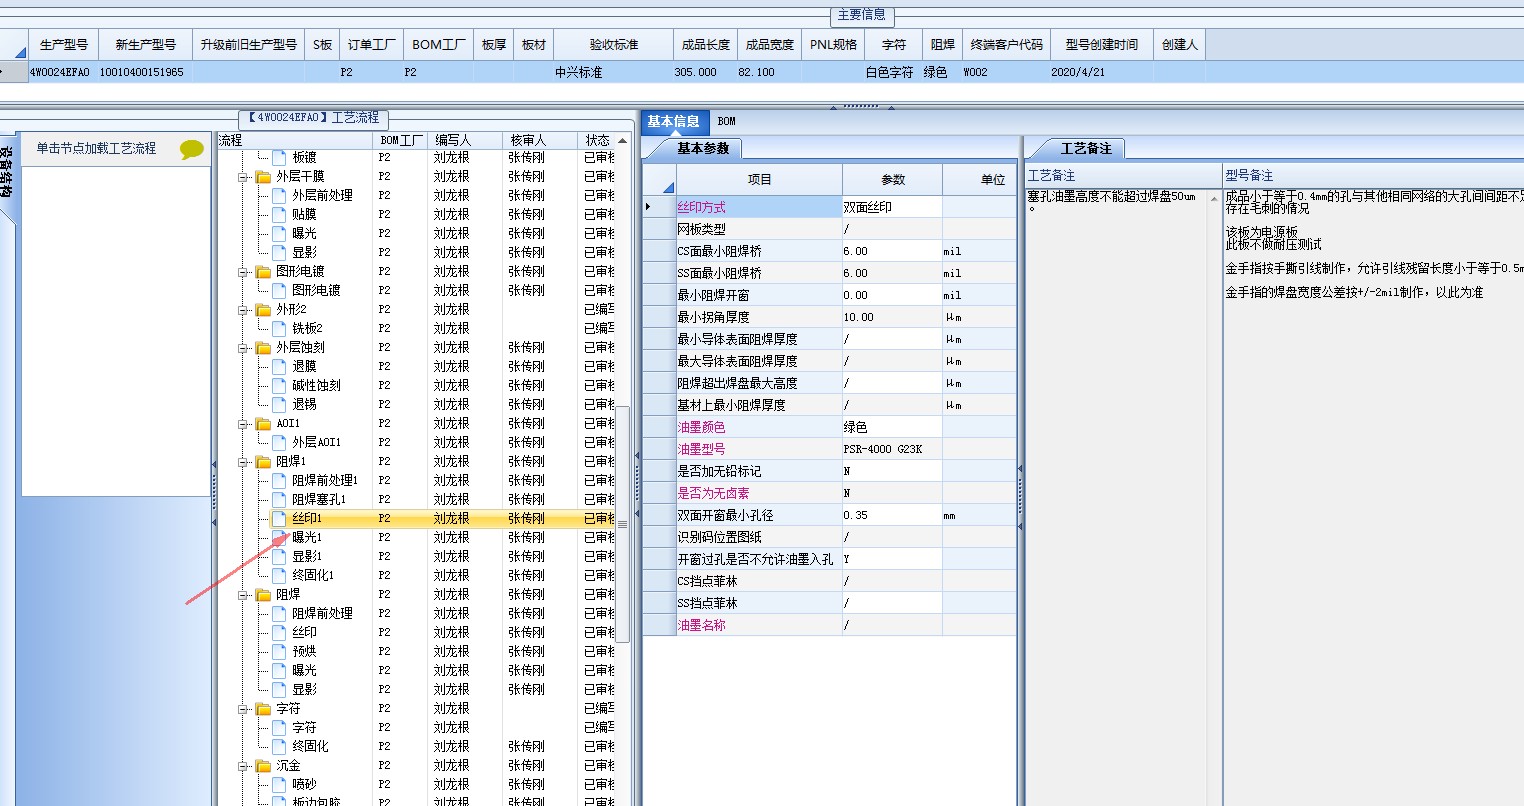This screenshot has width=1524, height=806.
Task: Select the 预烘 process step
Action: pos(304,651)
